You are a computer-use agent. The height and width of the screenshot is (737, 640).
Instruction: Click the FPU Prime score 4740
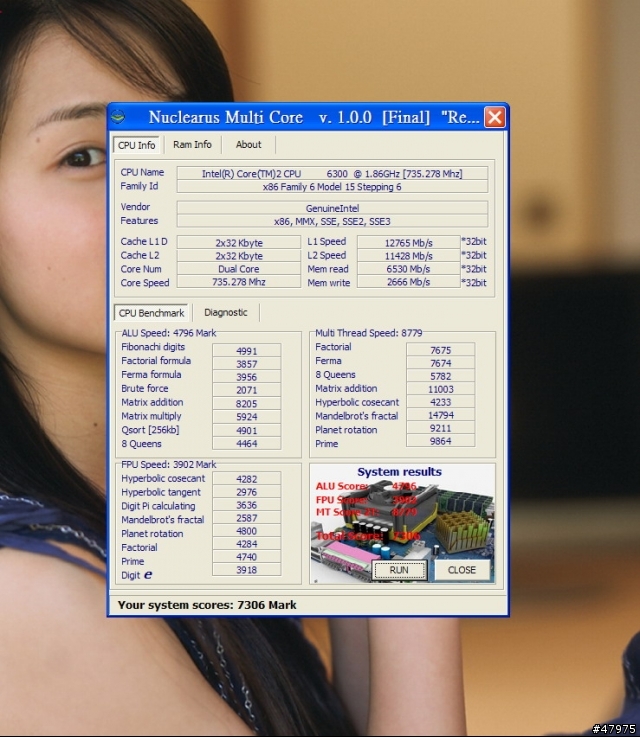pyautogui.click(x=247, y=557)
